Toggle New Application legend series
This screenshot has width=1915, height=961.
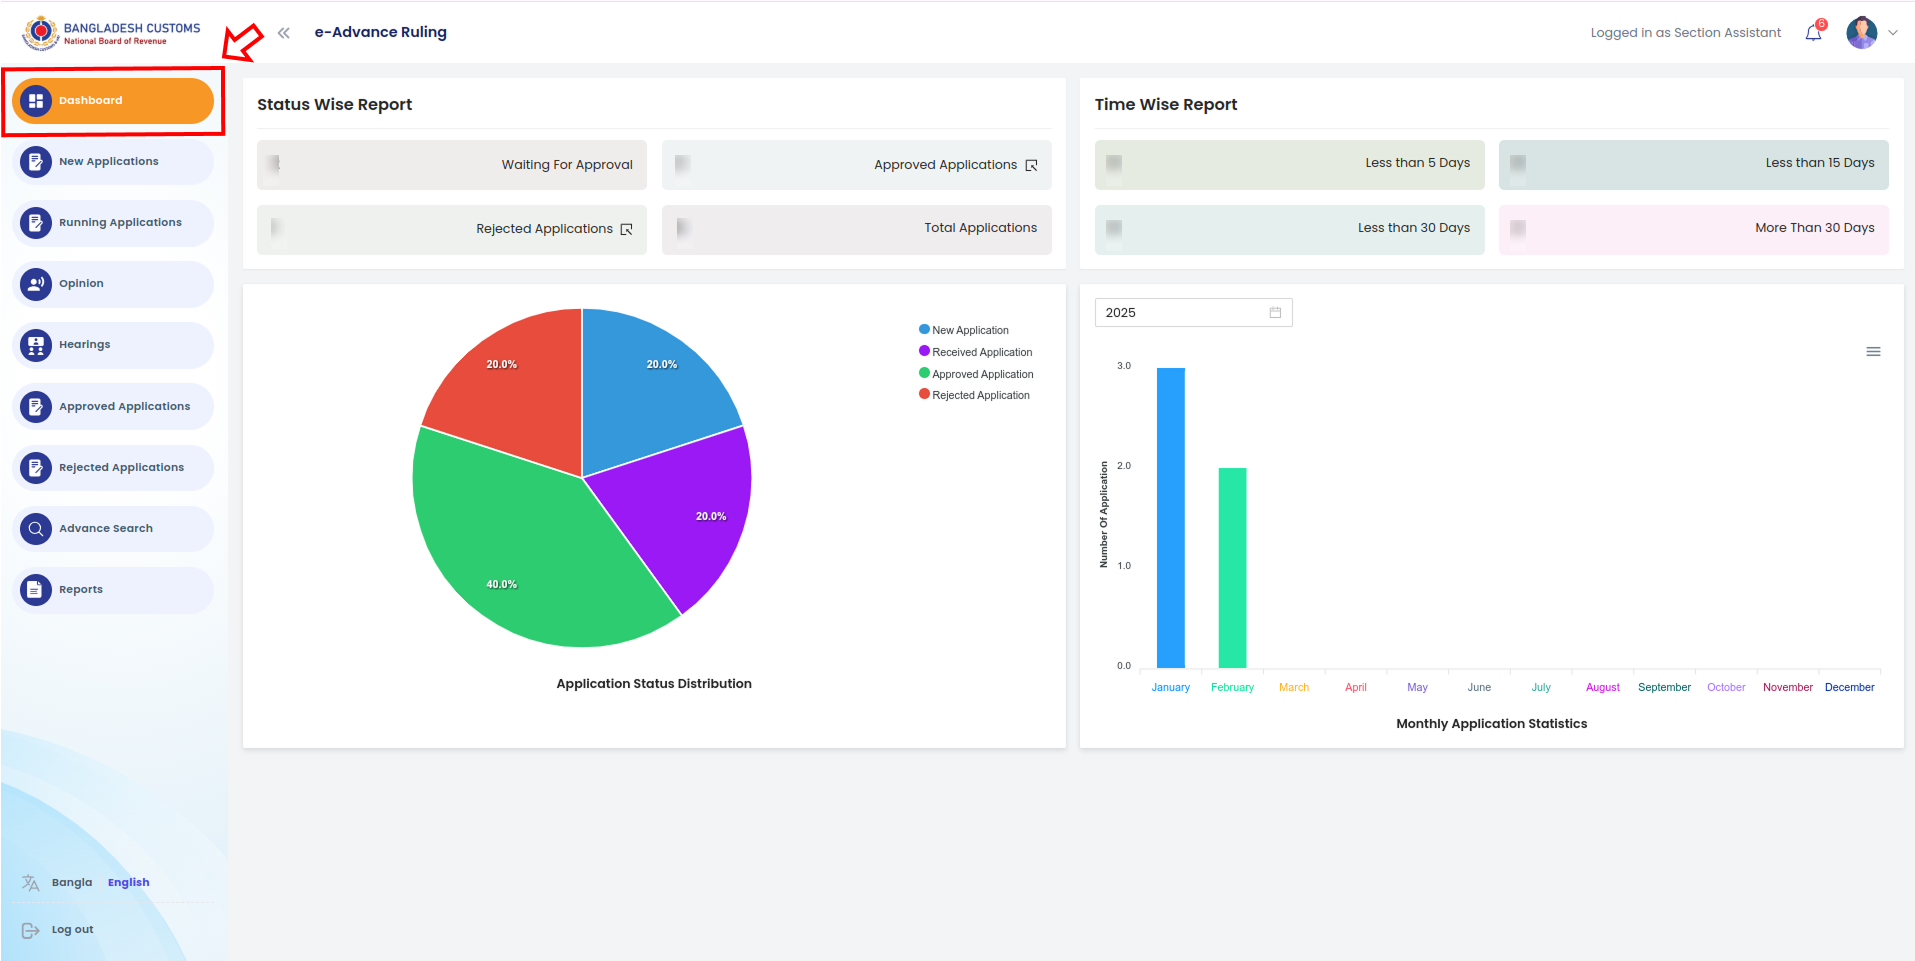964,330
